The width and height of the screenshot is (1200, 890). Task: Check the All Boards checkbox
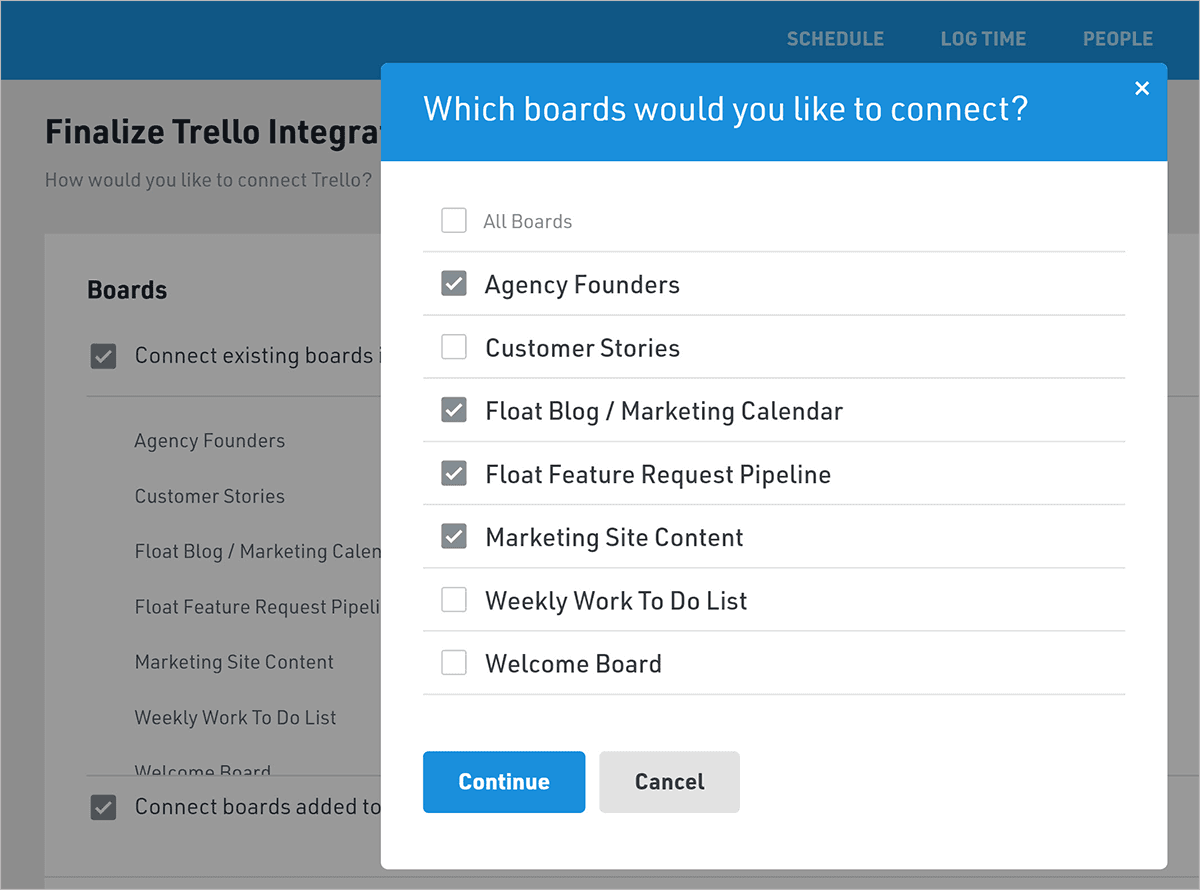[x=454, y=221]
